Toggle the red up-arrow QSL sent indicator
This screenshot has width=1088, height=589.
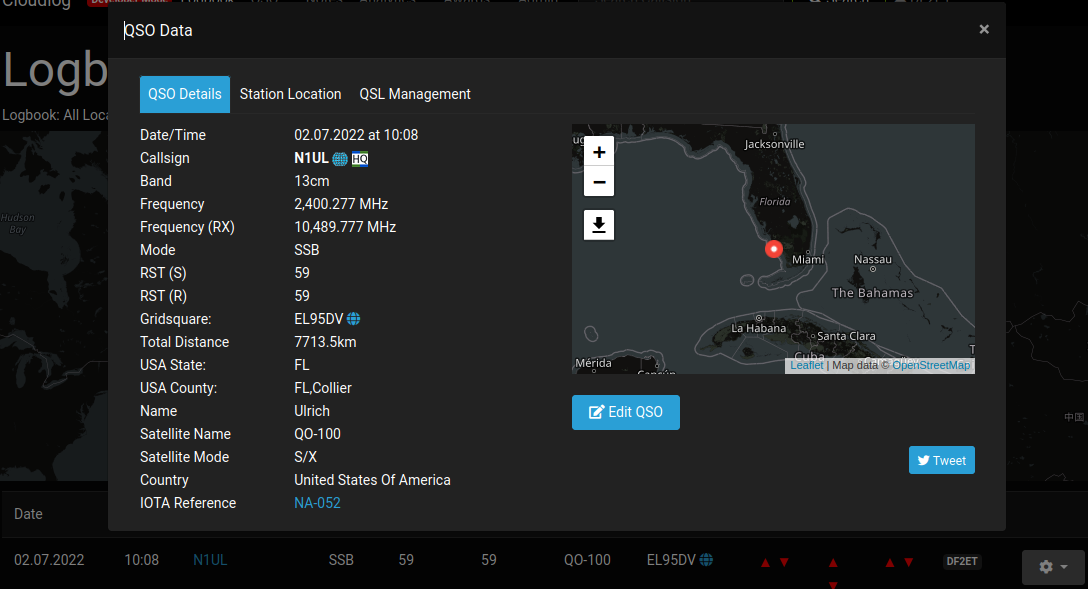coord(765,562)
